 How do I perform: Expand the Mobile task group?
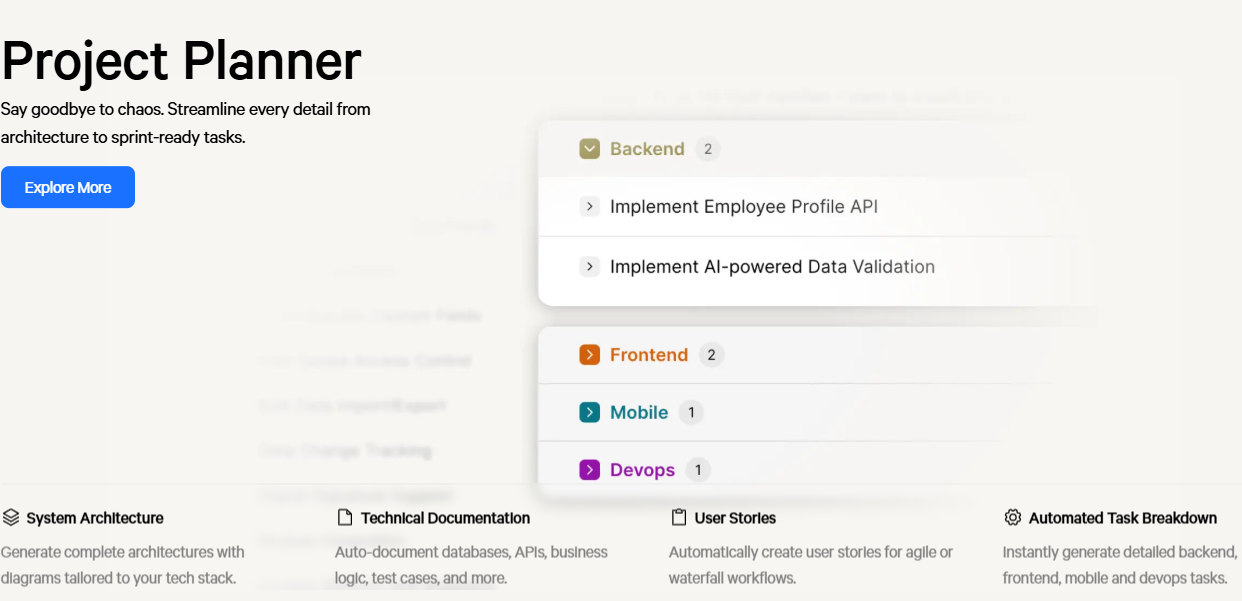pos(589,412)
